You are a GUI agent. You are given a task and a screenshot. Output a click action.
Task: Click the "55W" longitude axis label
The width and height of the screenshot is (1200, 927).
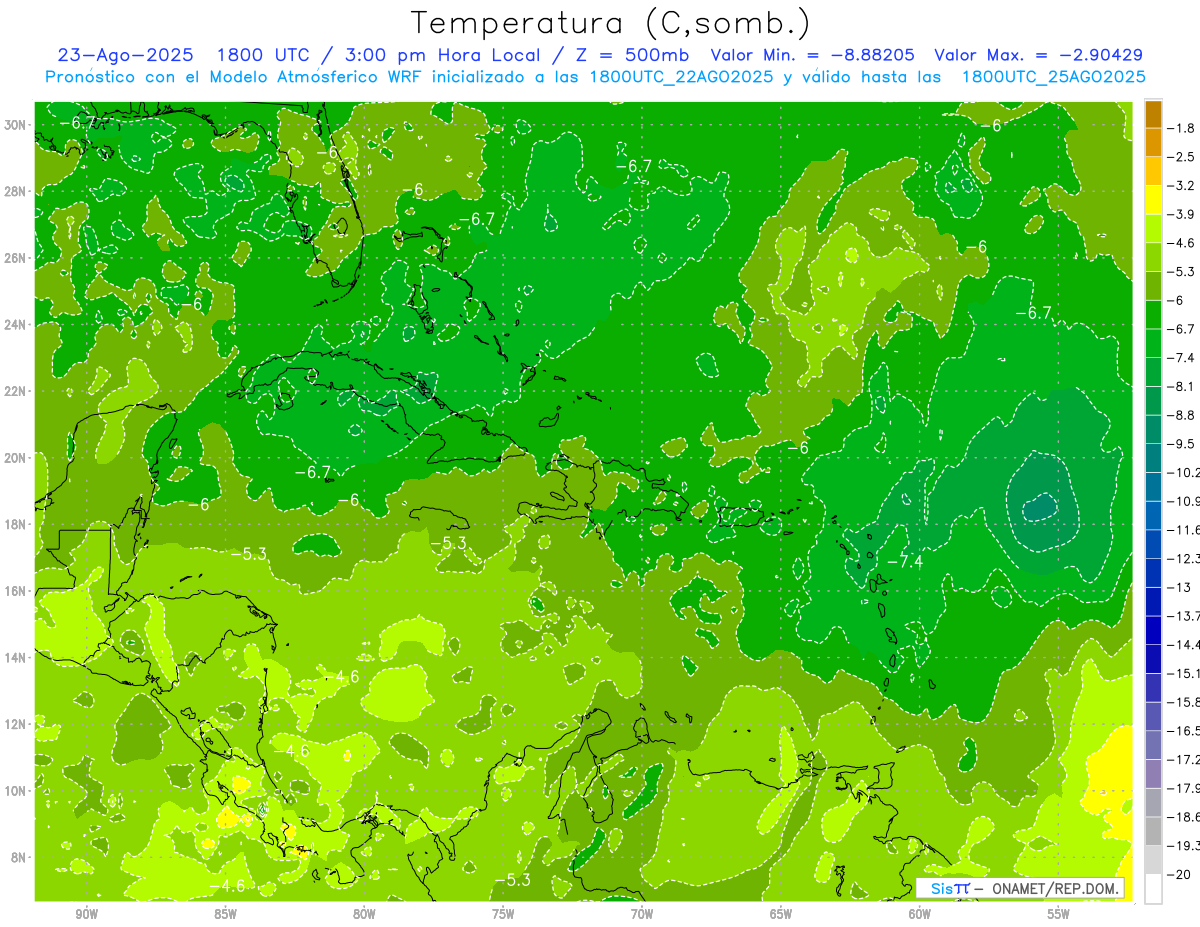click(x=1059, y=914)
